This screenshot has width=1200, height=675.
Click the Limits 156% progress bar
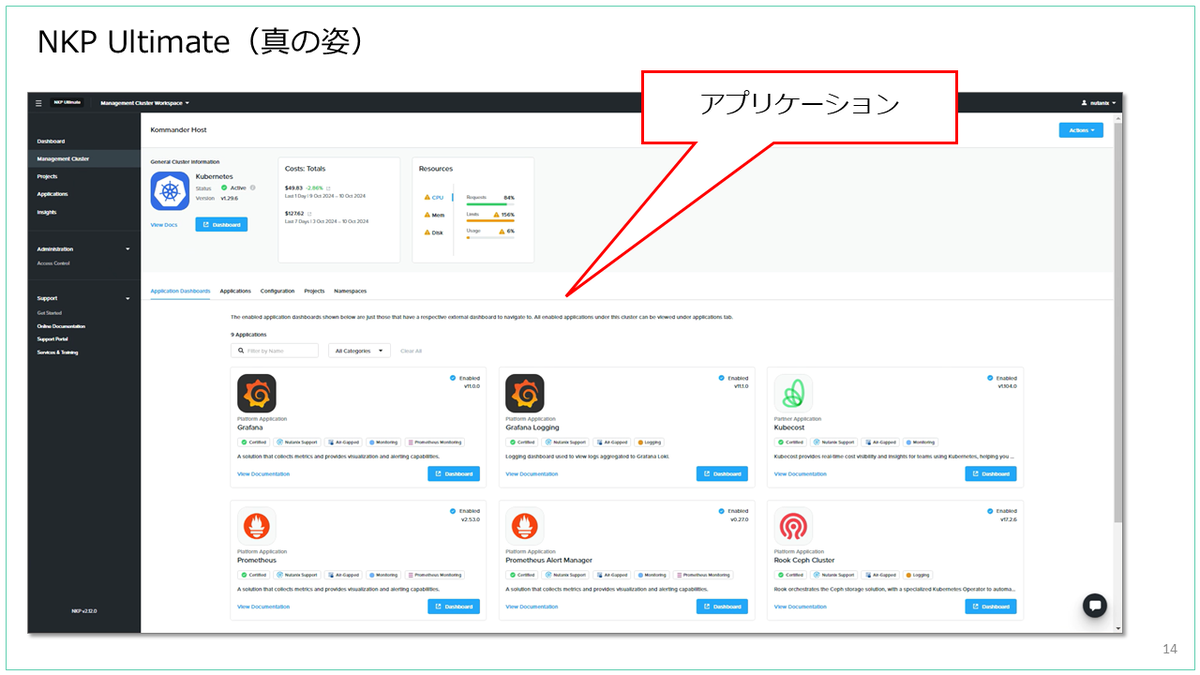pos(490,221)
